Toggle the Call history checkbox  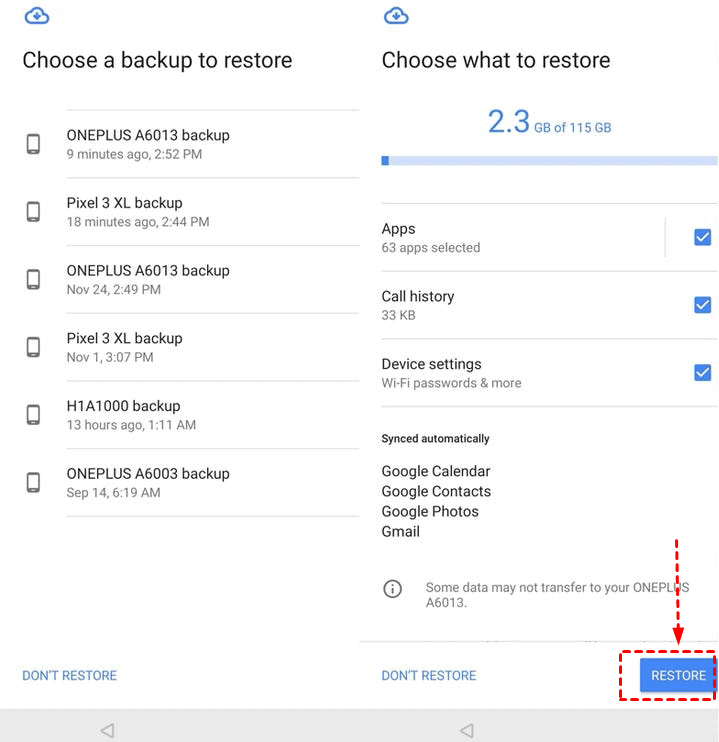[702, 305]
